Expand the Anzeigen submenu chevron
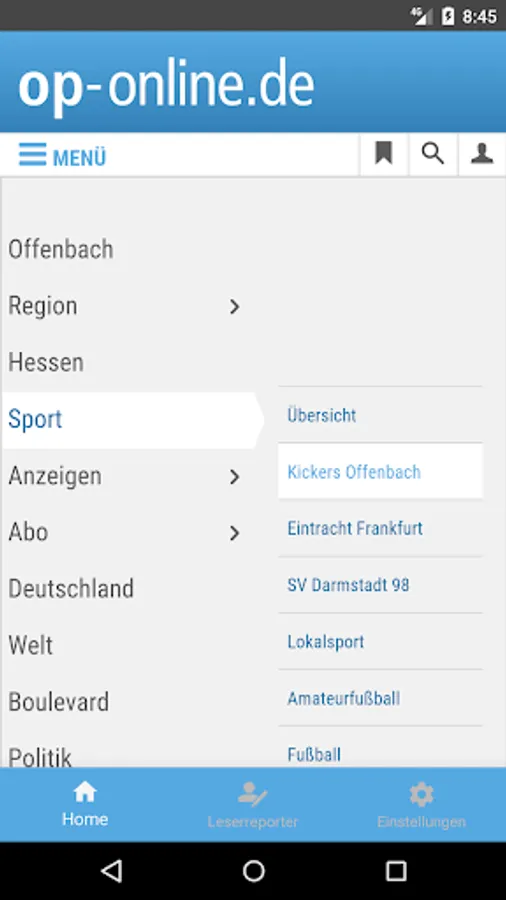Viewport: 506px width, 900px height. coord(234,476)
